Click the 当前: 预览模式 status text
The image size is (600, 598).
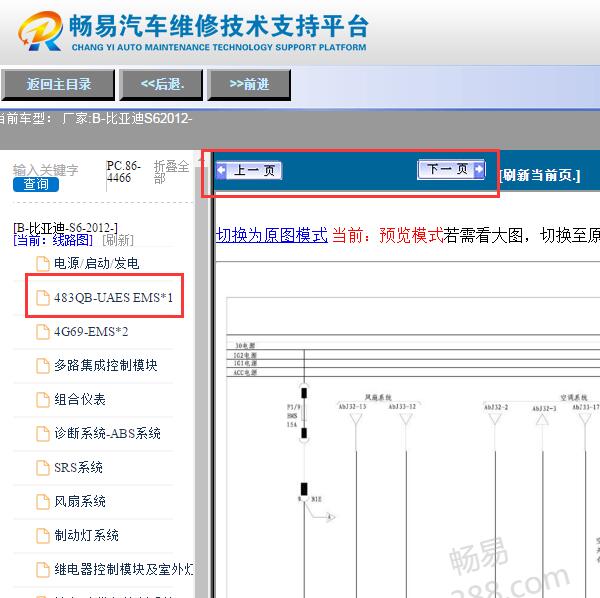(387, 235)
